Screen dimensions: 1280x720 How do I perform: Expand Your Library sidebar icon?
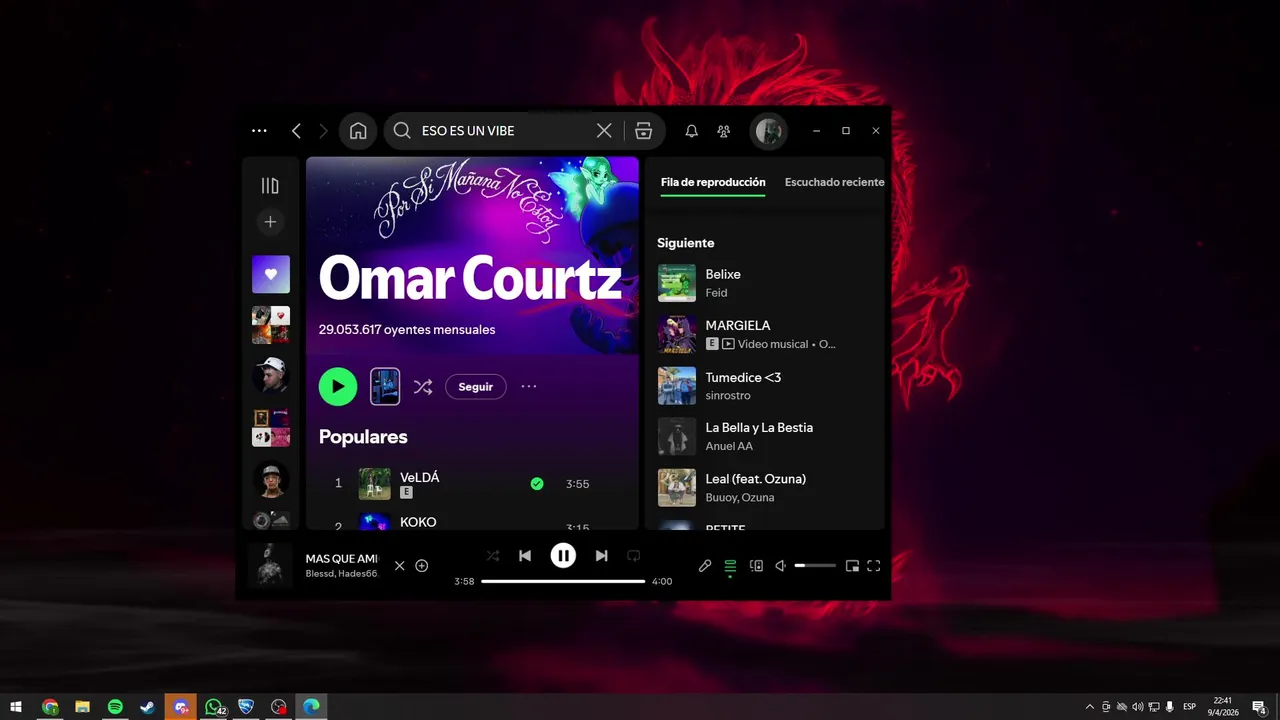point(270,185)
